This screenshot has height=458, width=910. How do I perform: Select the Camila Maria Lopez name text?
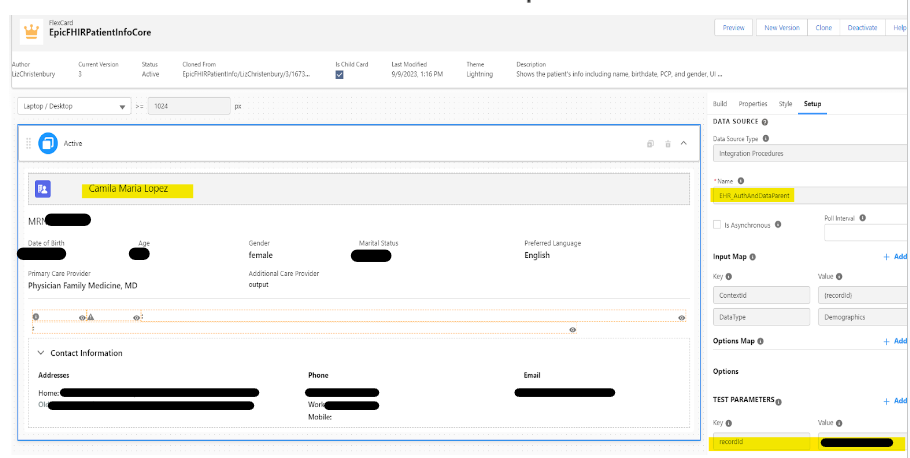pos(128,189)
